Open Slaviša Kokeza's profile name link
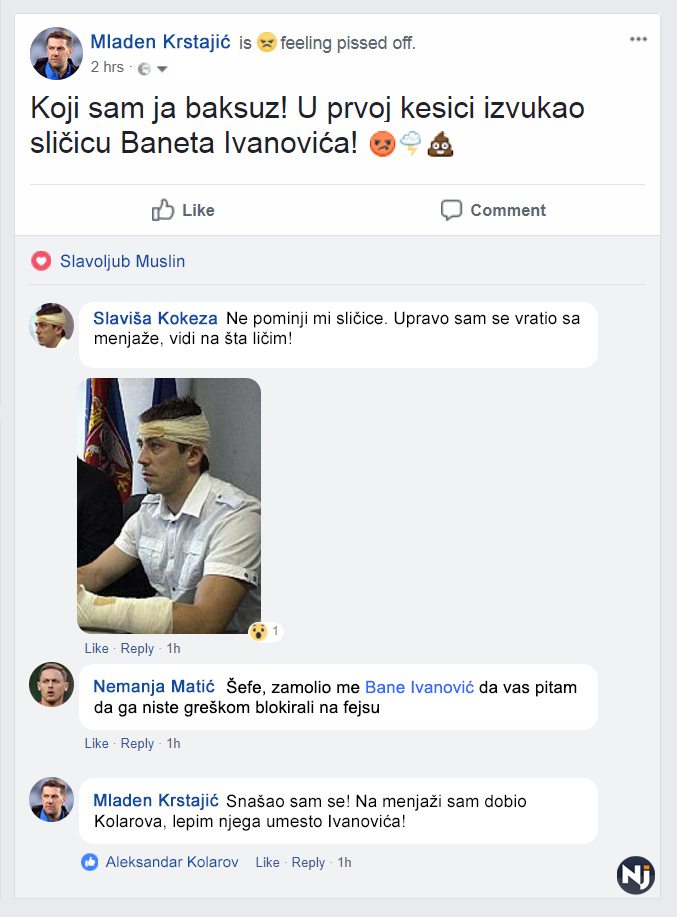This screenshot has height=917, width=677. (155, 318)
